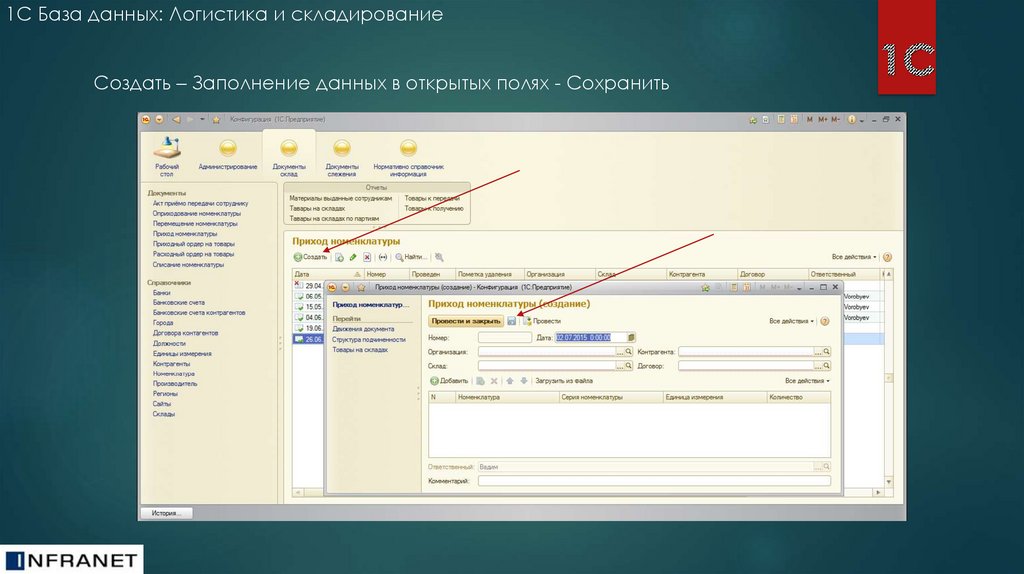Open Нормативно справочная информация section
This screenshot has width=1024, height=574.
408,157
